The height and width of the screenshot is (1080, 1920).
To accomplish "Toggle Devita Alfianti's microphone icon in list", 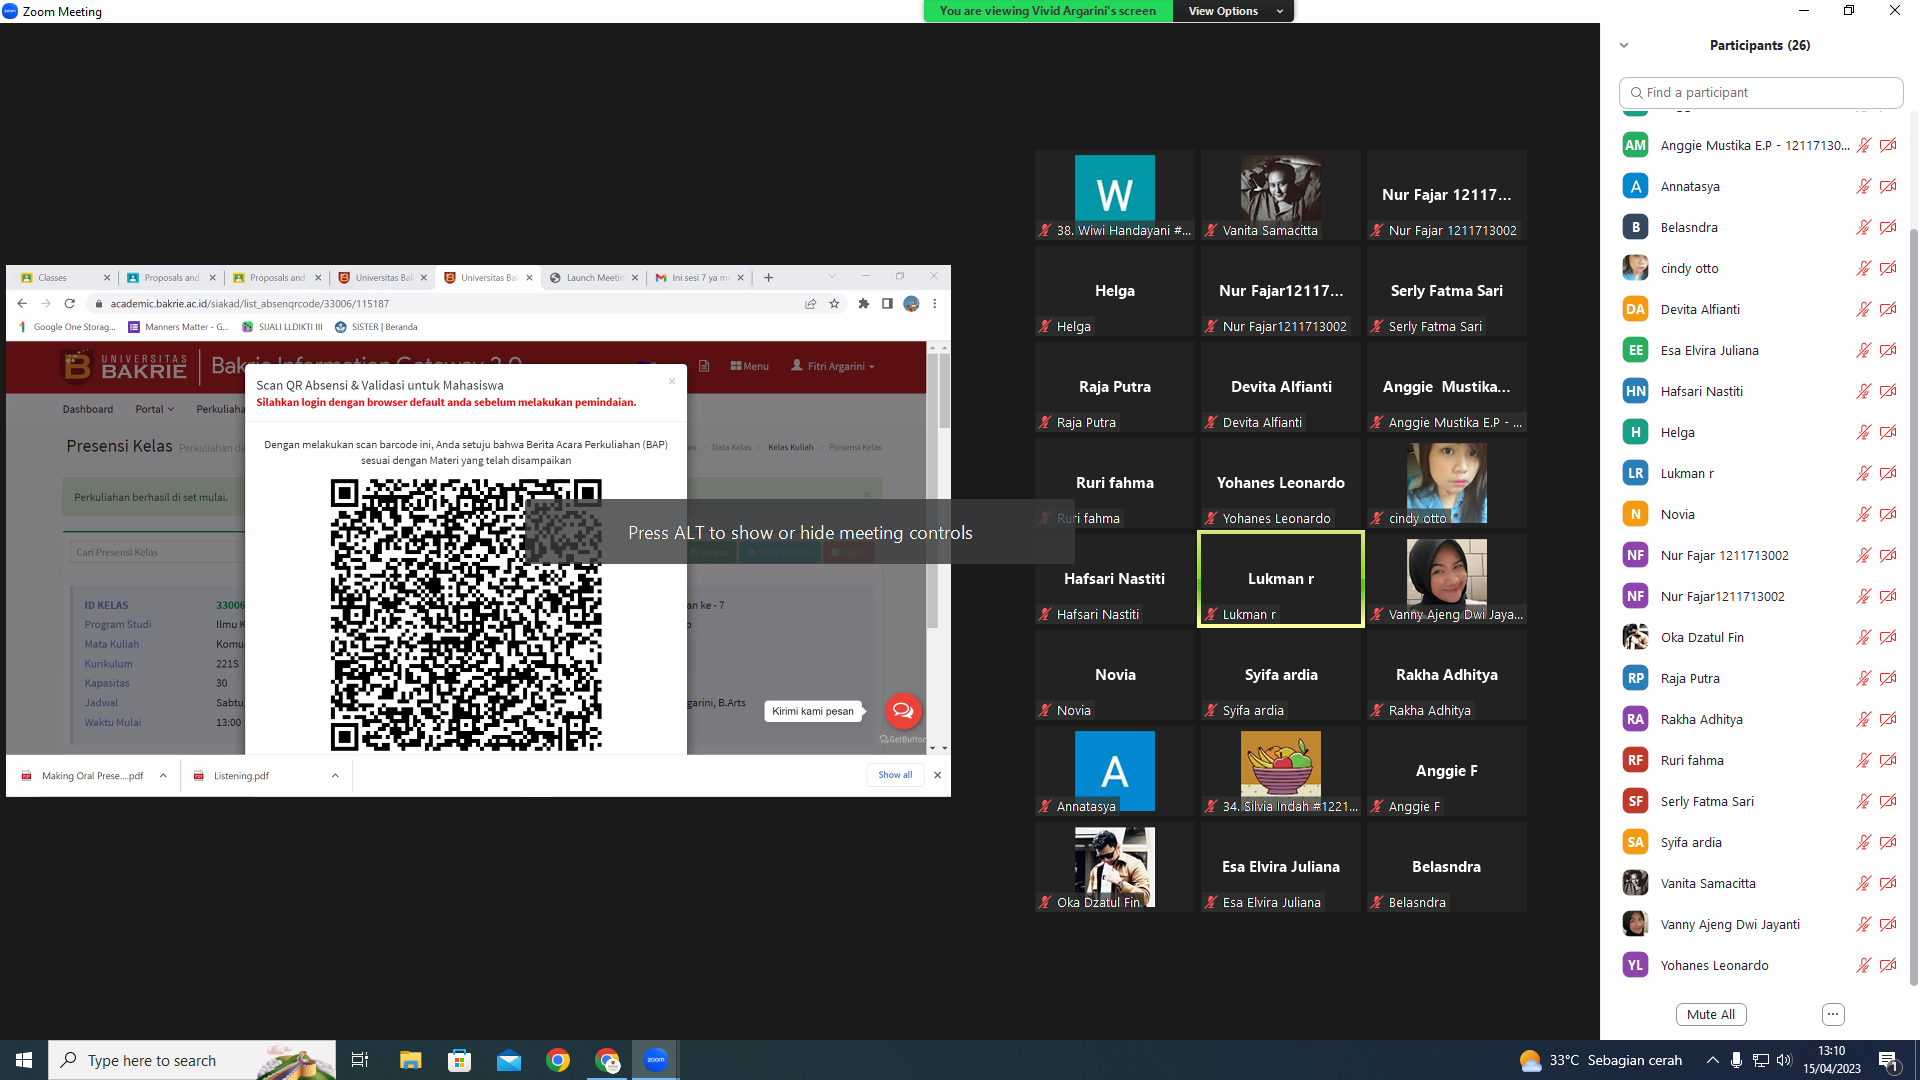I will (x=1864, y=309).
